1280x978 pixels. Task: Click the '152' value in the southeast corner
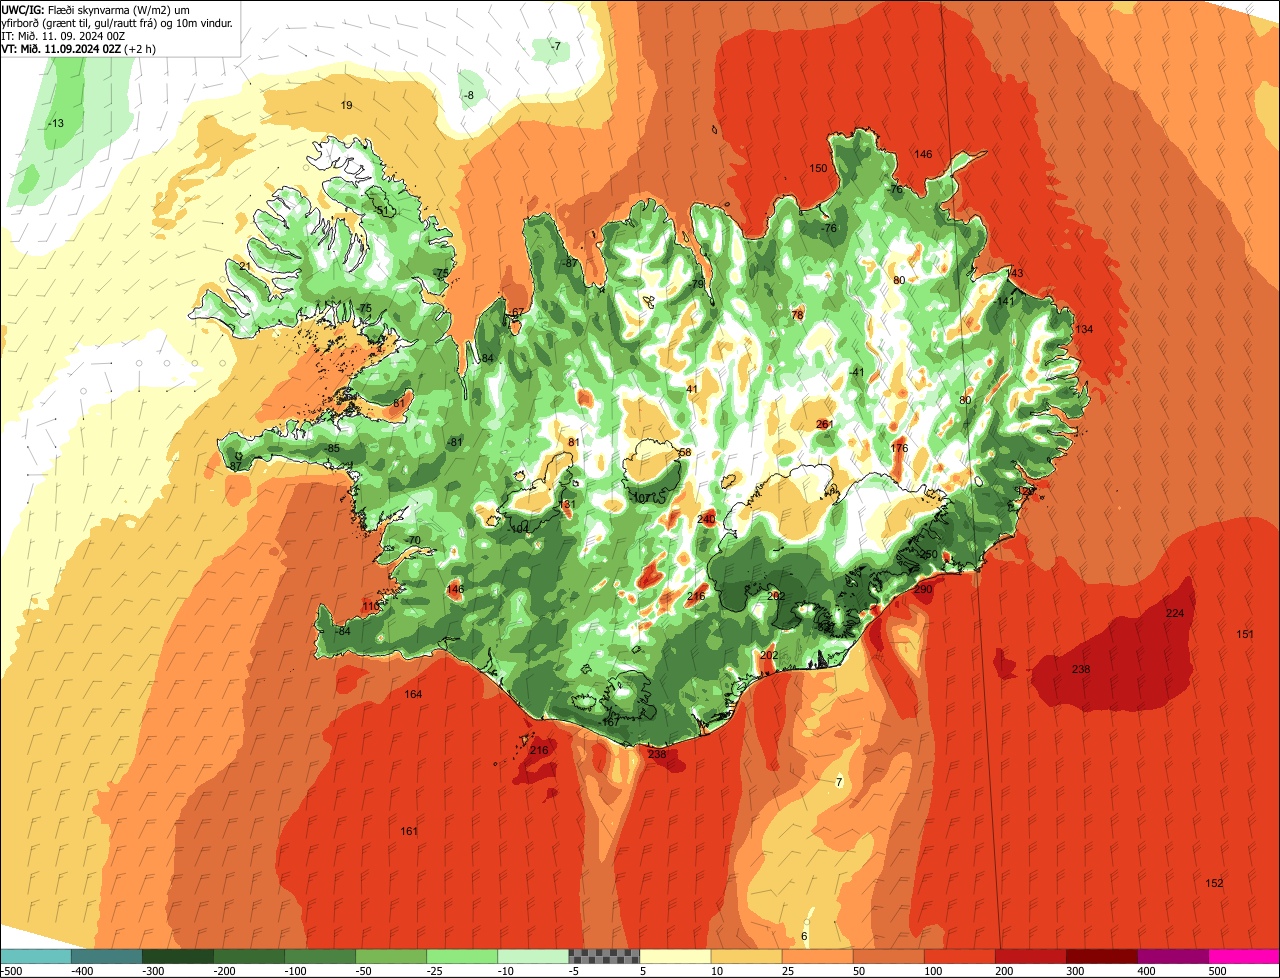(1214, 883)
